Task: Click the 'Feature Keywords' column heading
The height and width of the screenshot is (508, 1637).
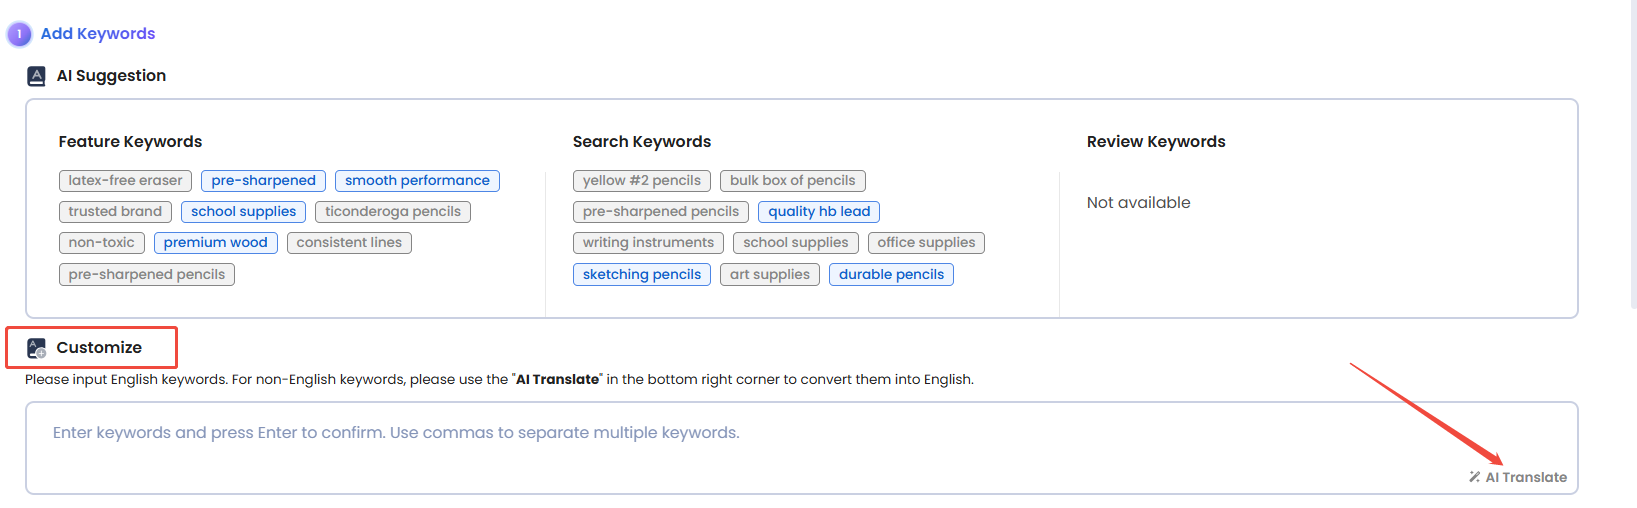Action: point(130,142)
